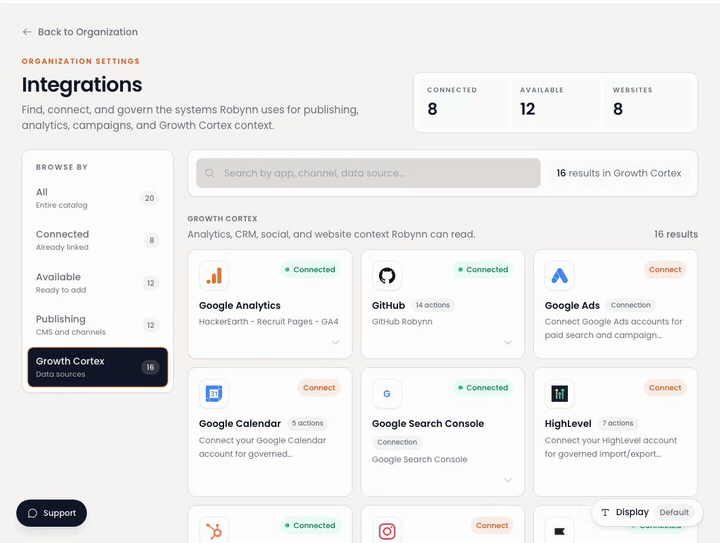Click the Instagram camera logo icon
The height and width of the screenshot is (543, 720).
coord(387,531)
